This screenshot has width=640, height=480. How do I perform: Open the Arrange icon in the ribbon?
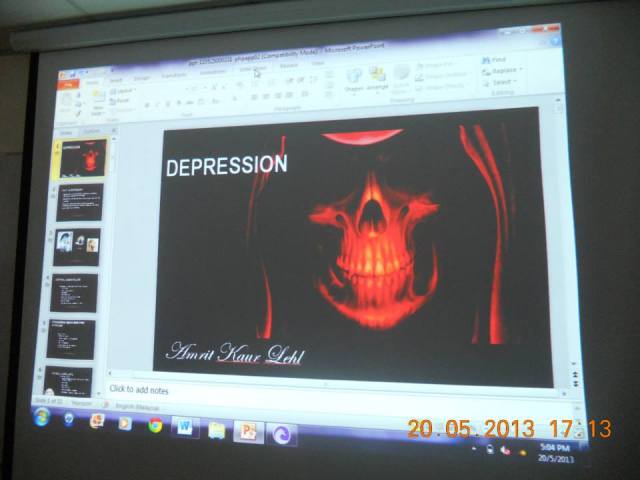tap(377, 80)
